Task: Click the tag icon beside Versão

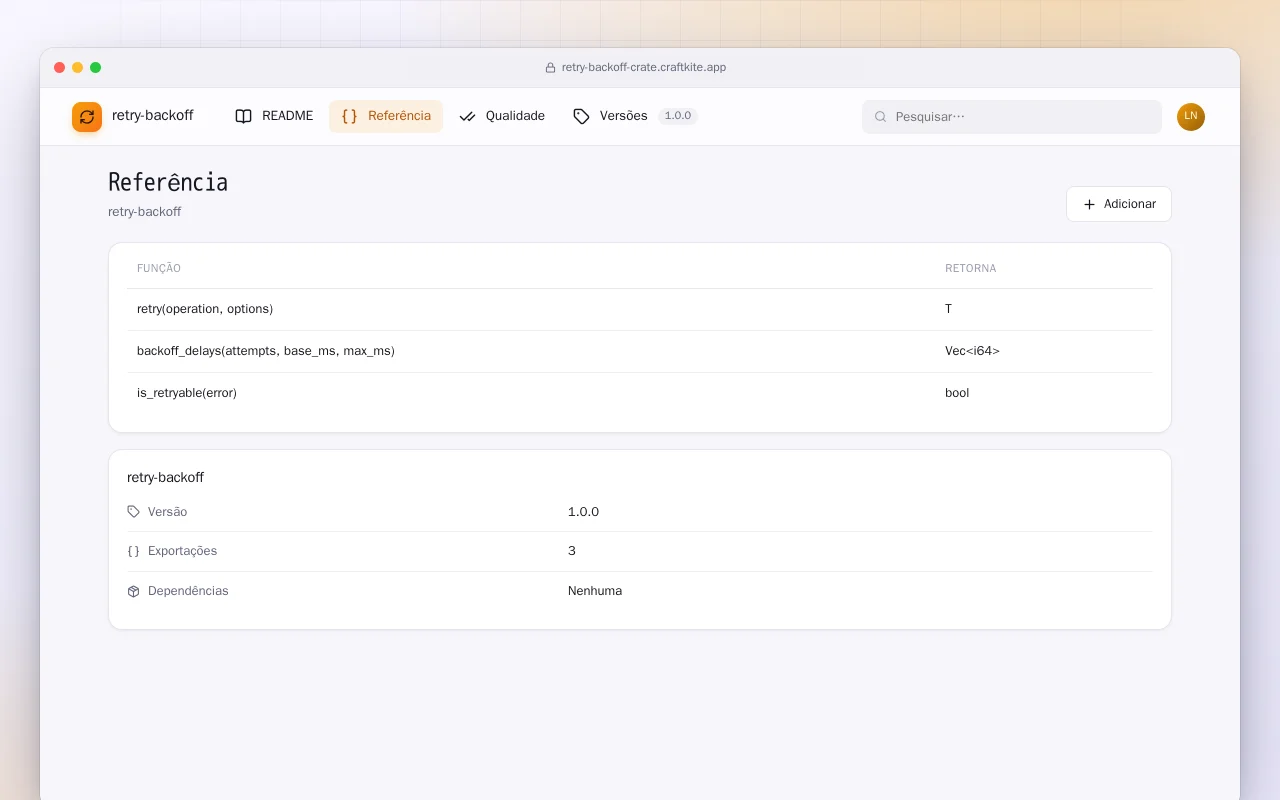Action: 134,512
